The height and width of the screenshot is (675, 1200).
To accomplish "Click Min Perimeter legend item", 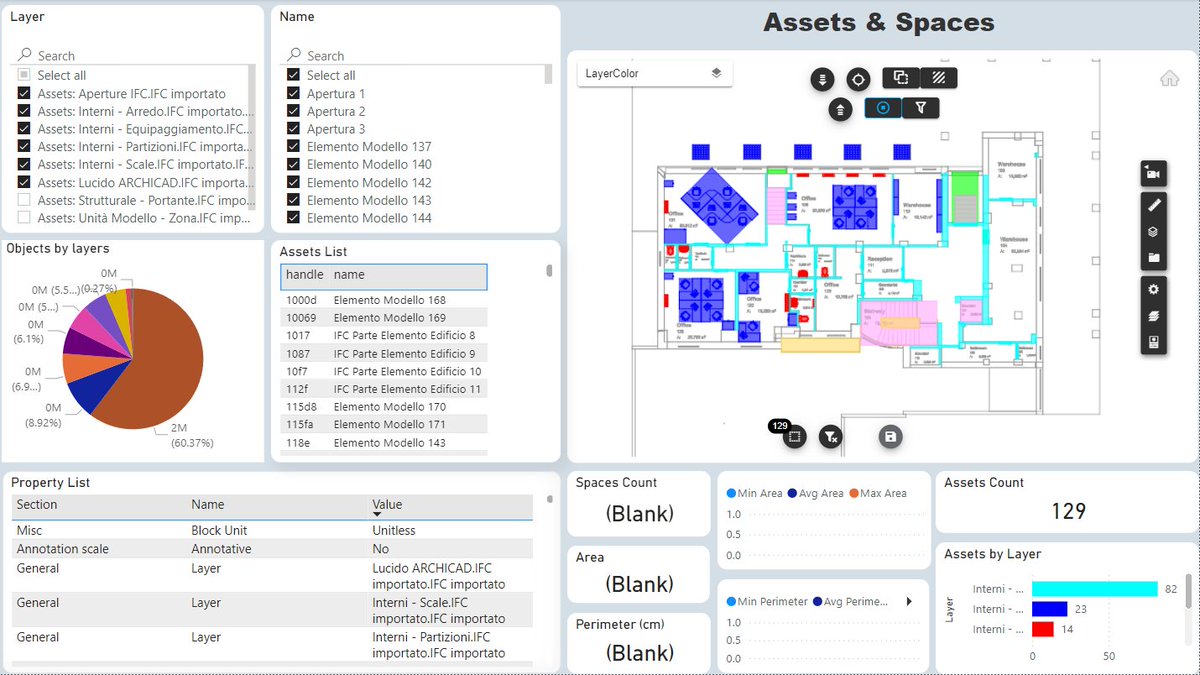I will (x=768, y=602).
